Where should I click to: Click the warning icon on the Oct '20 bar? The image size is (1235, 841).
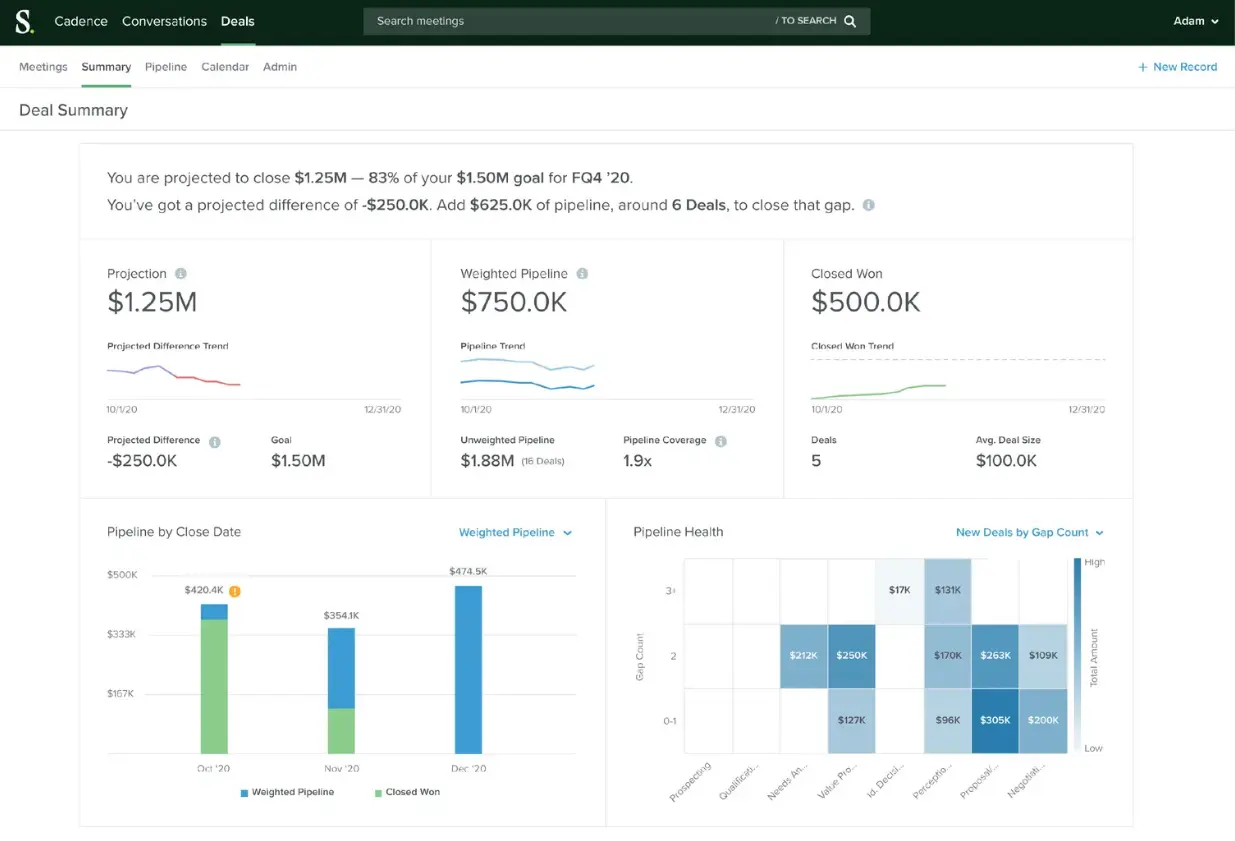click(x=233, y=590)
